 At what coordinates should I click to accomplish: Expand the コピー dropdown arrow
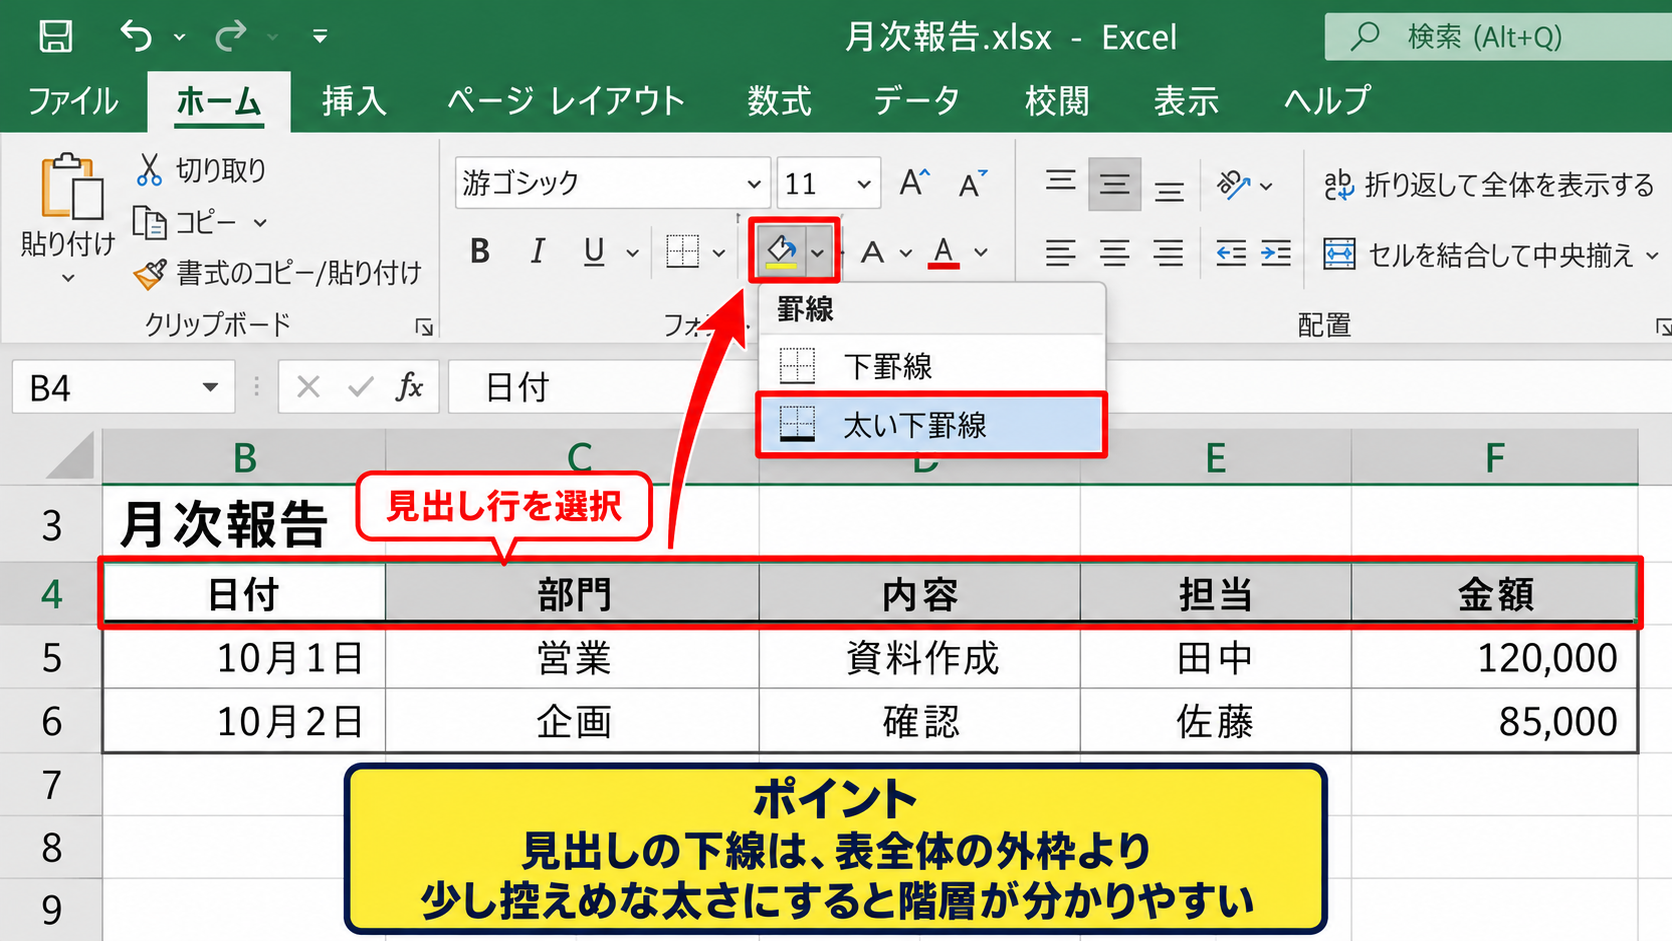click(260, 223)
